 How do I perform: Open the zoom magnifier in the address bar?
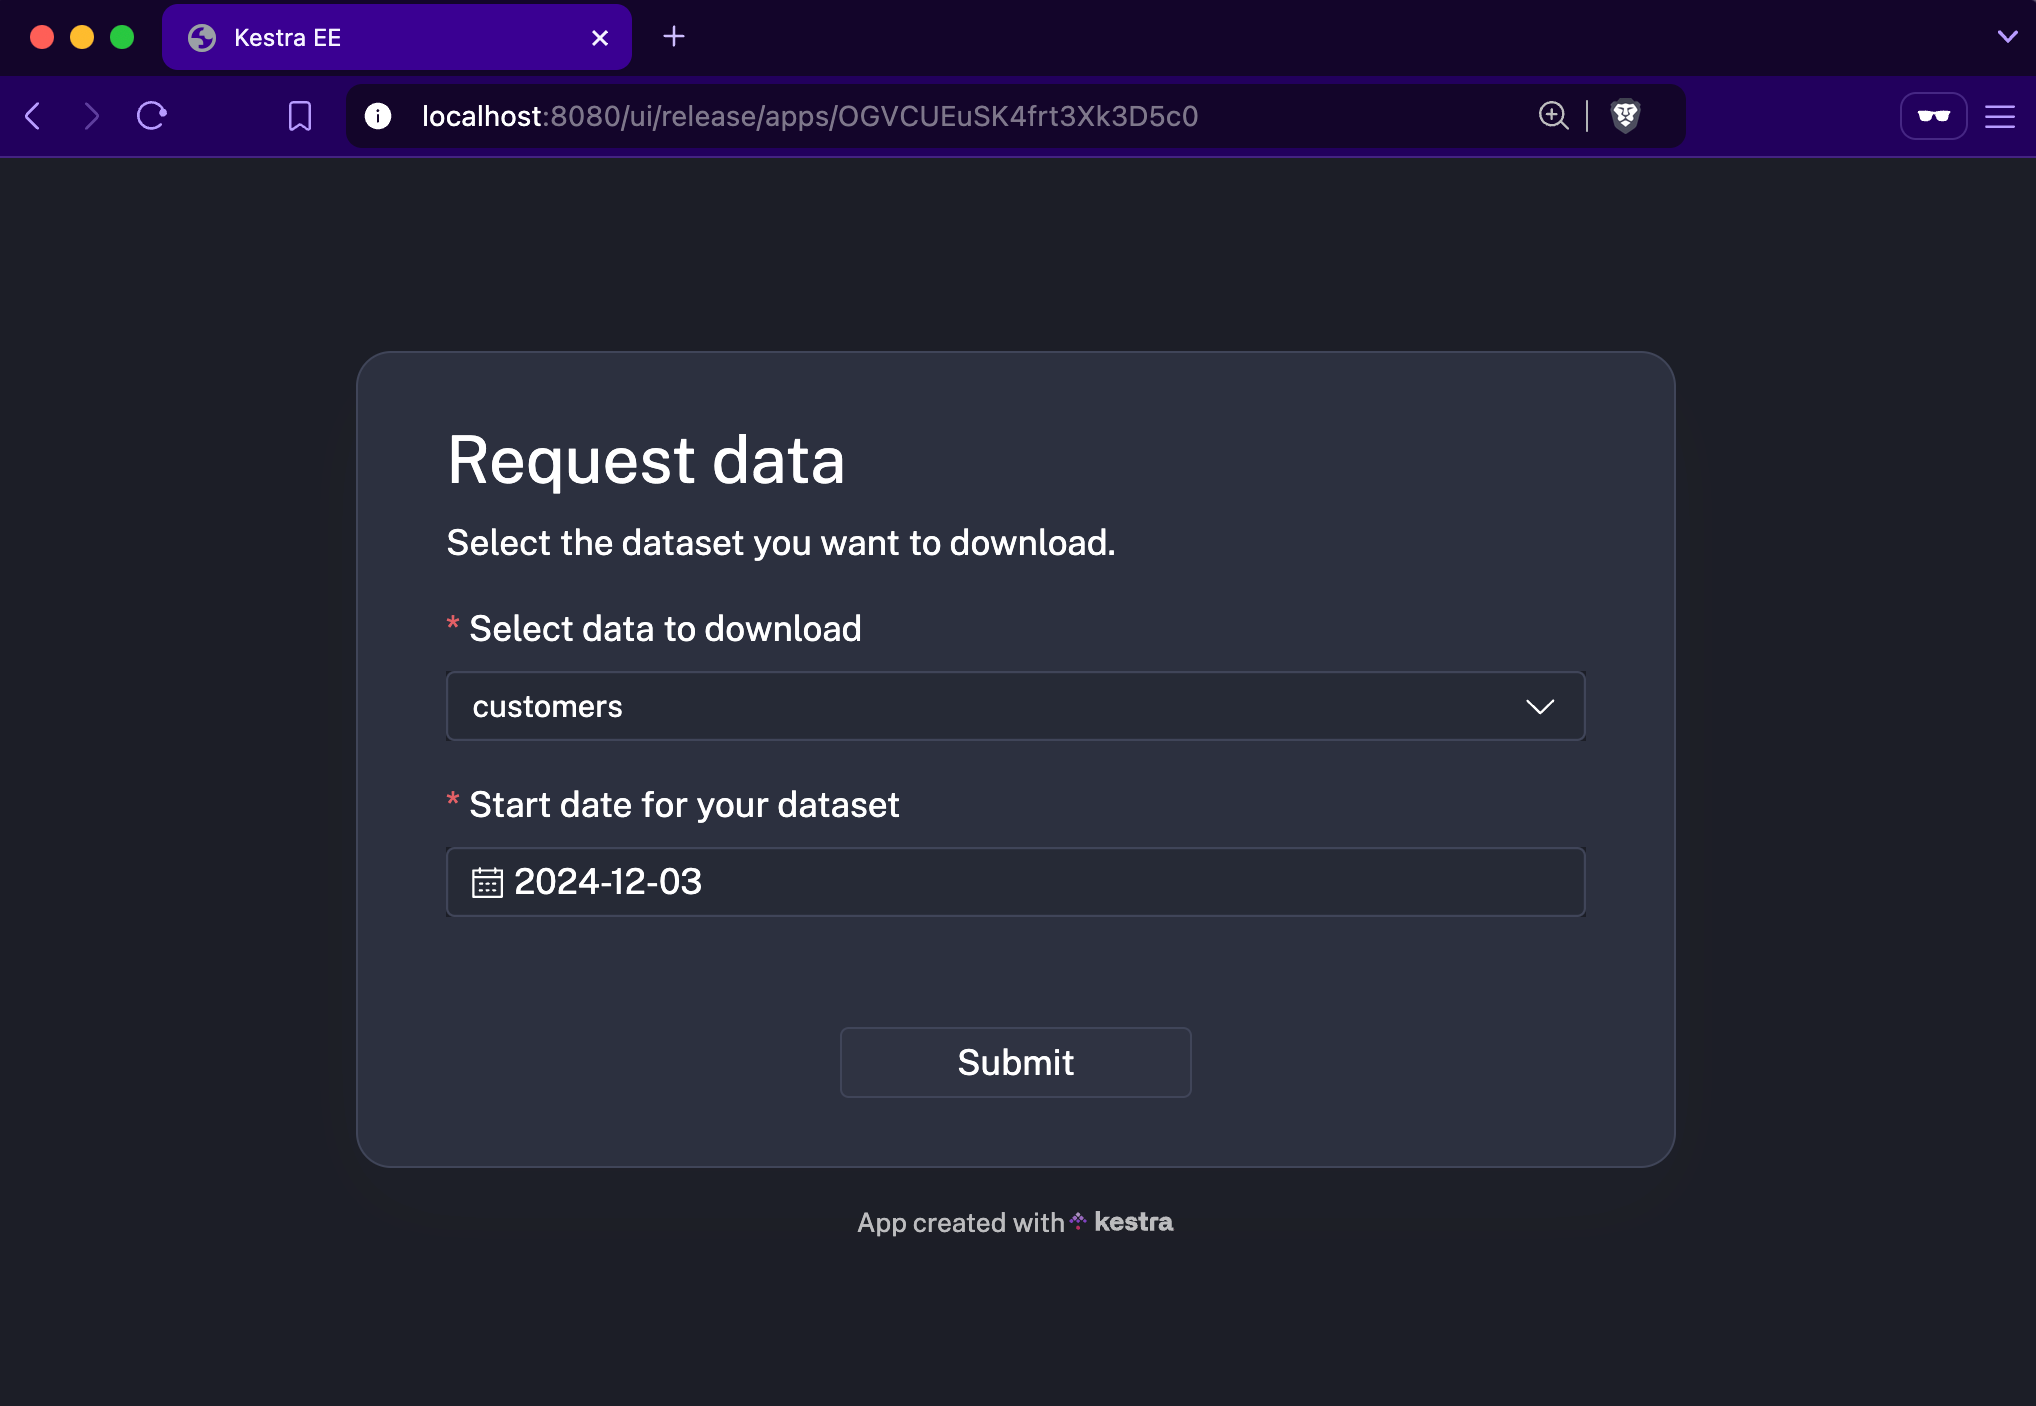pyautogui.click(x=1553, y=116)
